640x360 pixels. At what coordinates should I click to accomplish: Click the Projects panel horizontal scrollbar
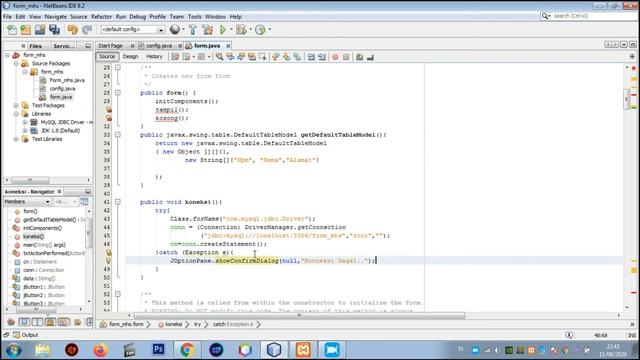pos(30,180)
